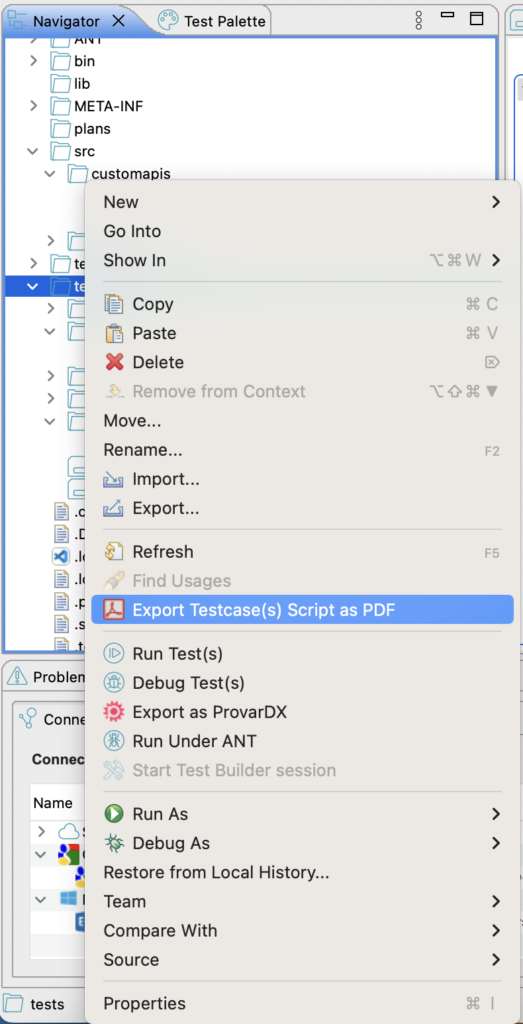523x1024 pixels.
Task: Select Move... menu entry
Action: pos(302,421)
